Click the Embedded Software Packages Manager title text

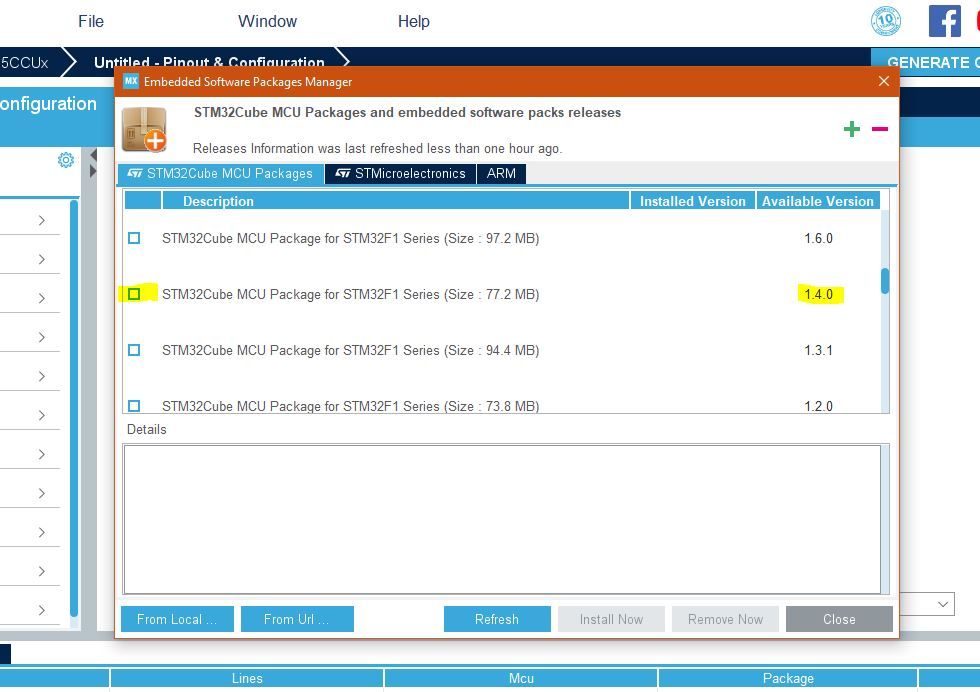(x=248, y=82)
